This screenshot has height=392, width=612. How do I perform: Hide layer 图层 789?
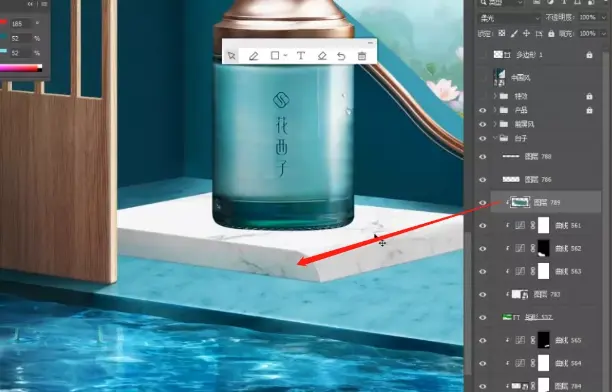click(483, 203)
